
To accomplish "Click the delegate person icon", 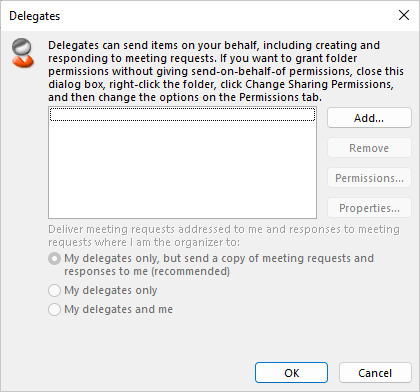I will tap(23, 53).
